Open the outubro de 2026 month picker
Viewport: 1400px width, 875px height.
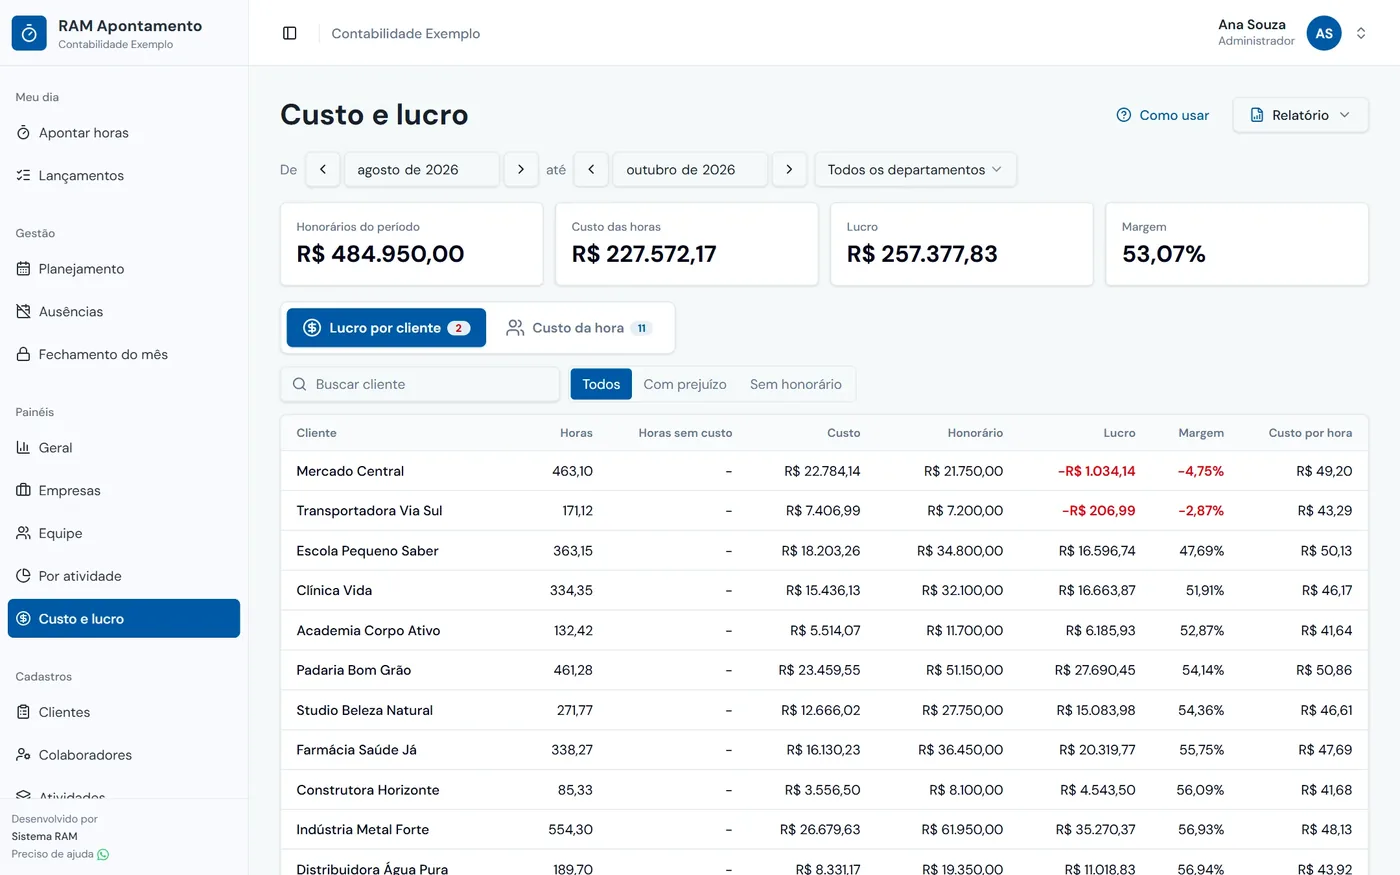click(x=690, y=170)
